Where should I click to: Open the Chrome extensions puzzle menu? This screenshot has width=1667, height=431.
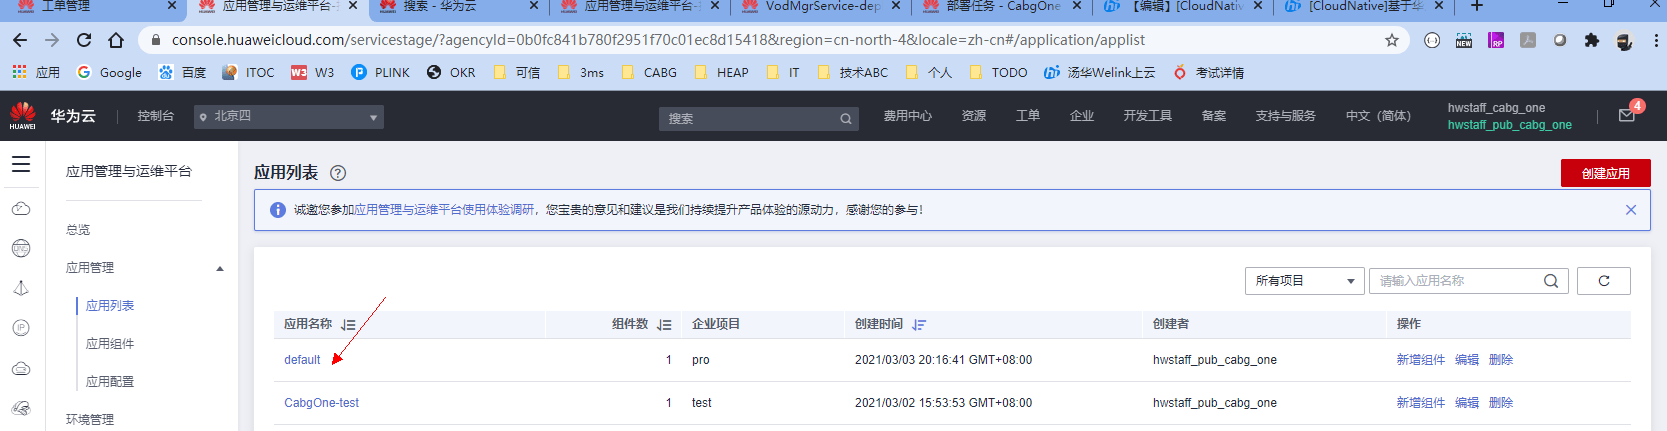(x=1592, y=40)
